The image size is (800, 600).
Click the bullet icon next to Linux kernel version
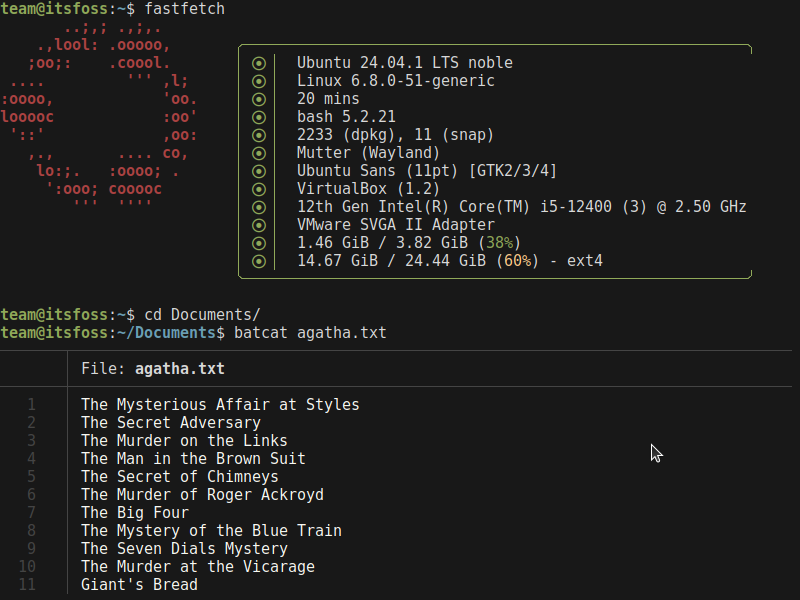(259, 80)
